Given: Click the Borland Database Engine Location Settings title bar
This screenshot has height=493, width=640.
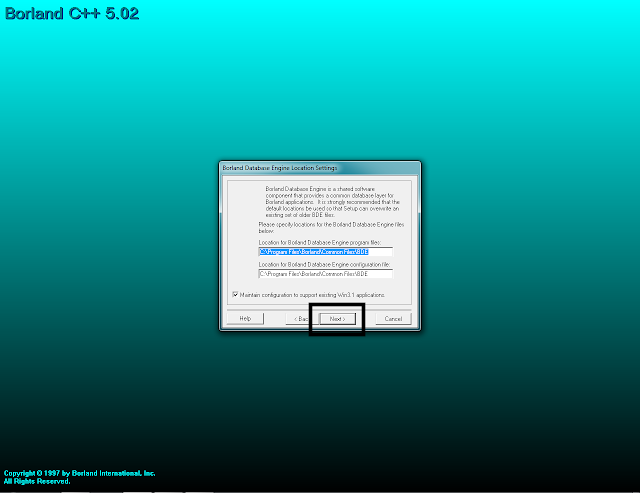Looking at the screenshot, I should tap(320, 168).
